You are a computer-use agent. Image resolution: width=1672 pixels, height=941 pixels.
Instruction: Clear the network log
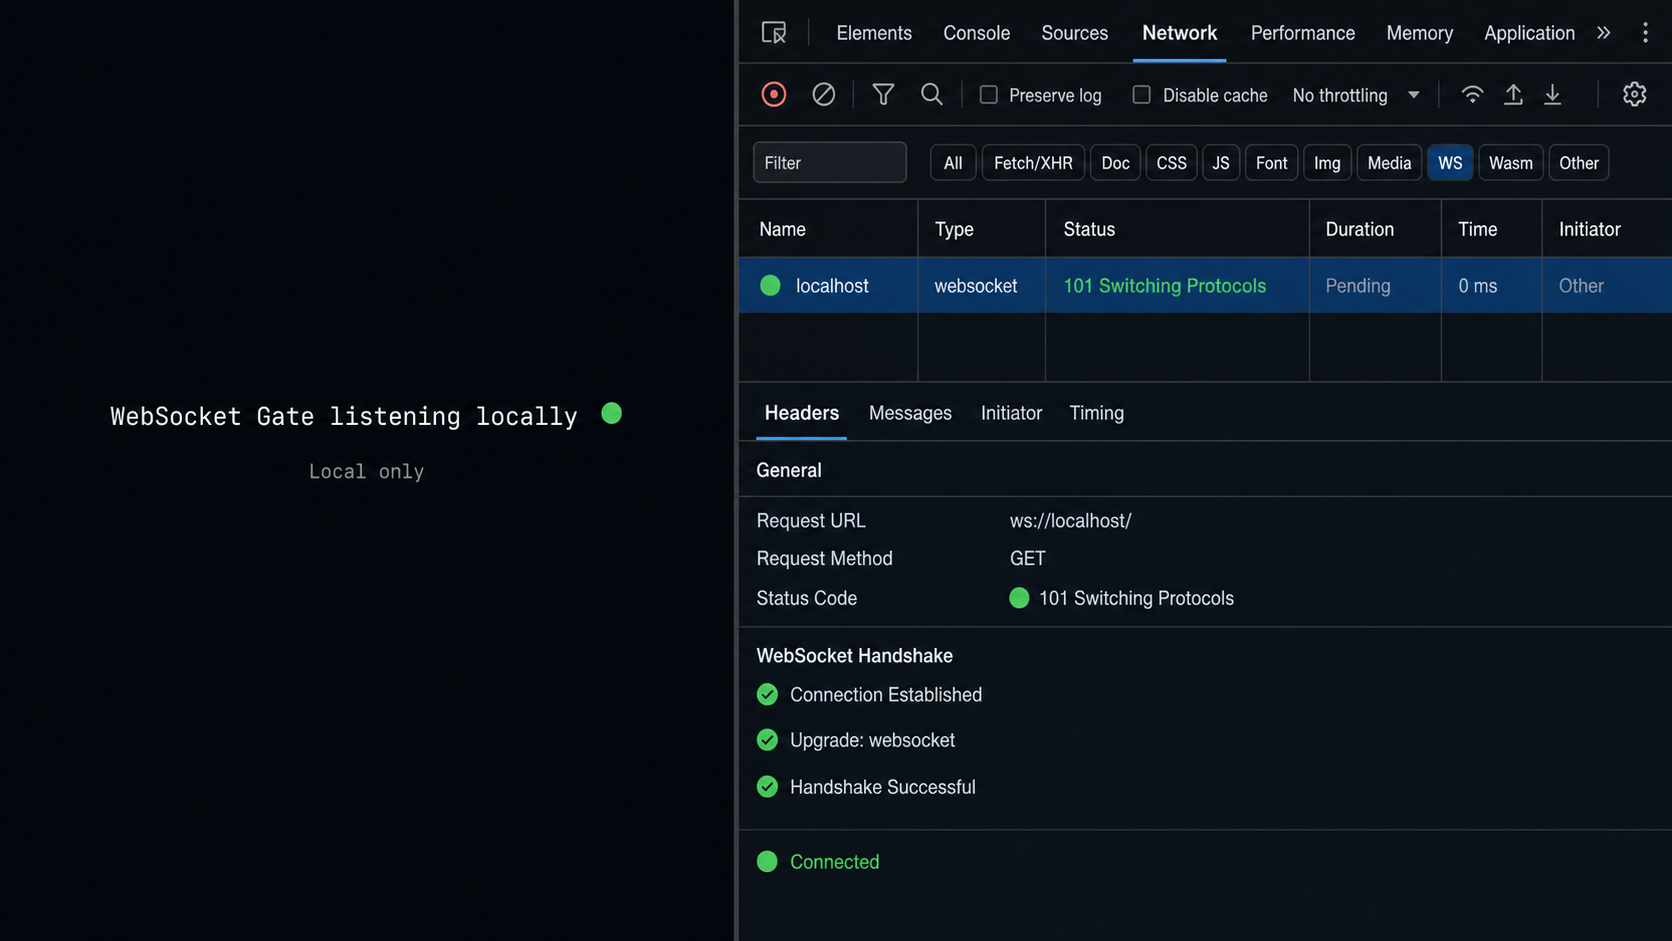click(824, 94)
